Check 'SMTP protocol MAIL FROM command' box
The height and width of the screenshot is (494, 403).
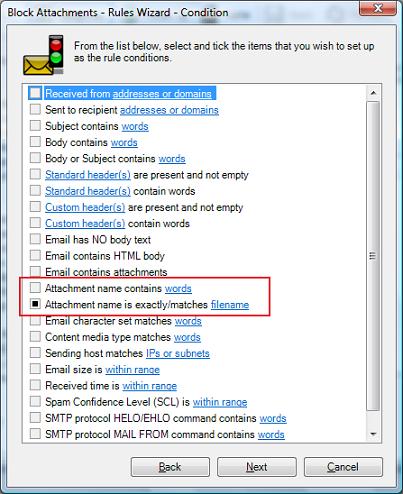[x=35, y=434]
